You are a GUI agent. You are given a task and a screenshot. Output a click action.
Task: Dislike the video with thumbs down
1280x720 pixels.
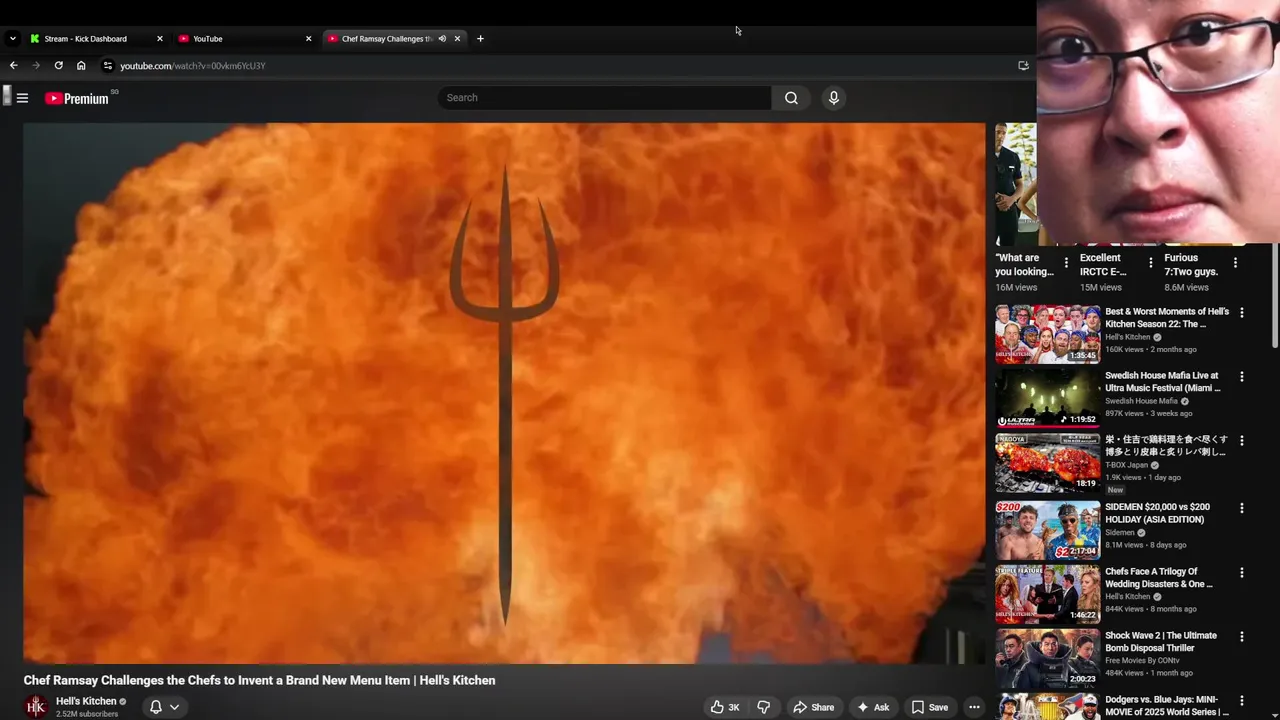pos(763,707)
